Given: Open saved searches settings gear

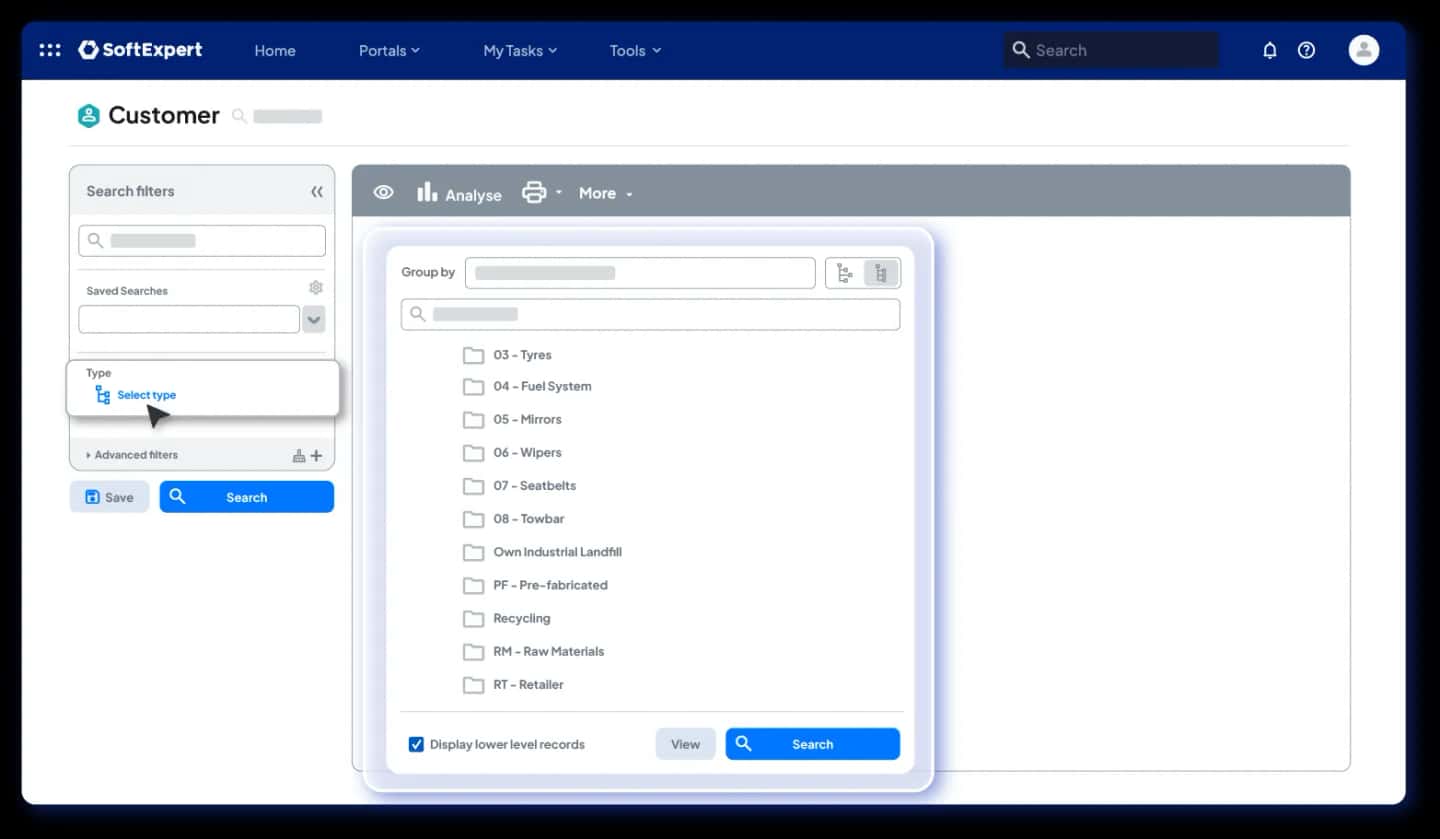Looking at the screenshot, I should (x=316, y=288).
